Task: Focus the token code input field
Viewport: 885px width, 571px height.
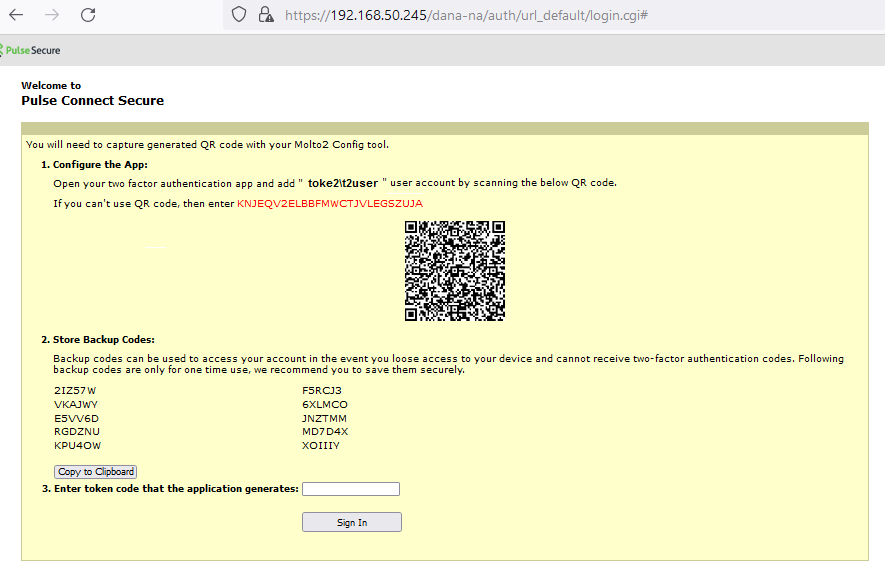Action: [x=351, y=489]
